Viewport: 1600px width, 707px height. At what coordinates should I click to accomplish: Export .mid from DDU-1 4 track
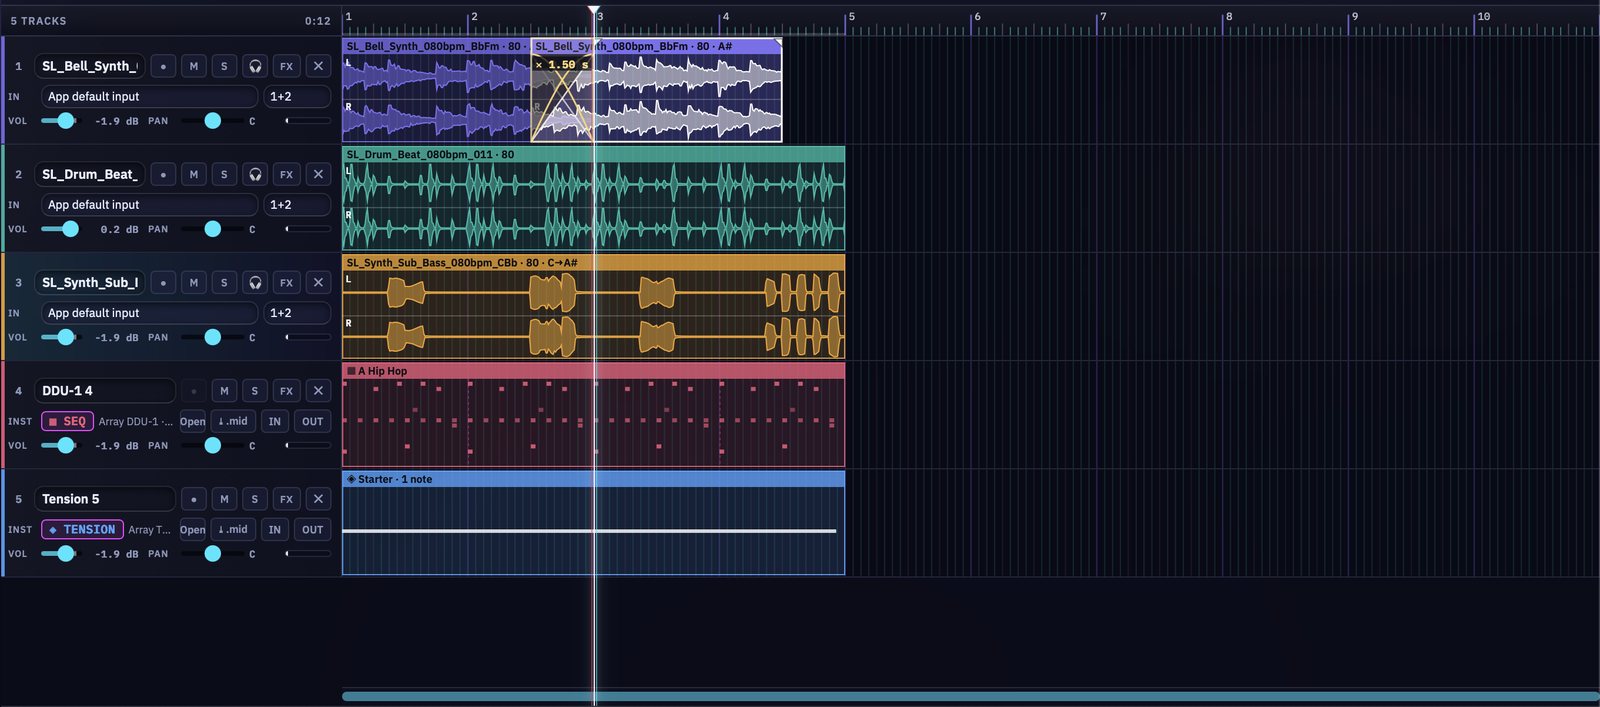(x=233, y=421)
